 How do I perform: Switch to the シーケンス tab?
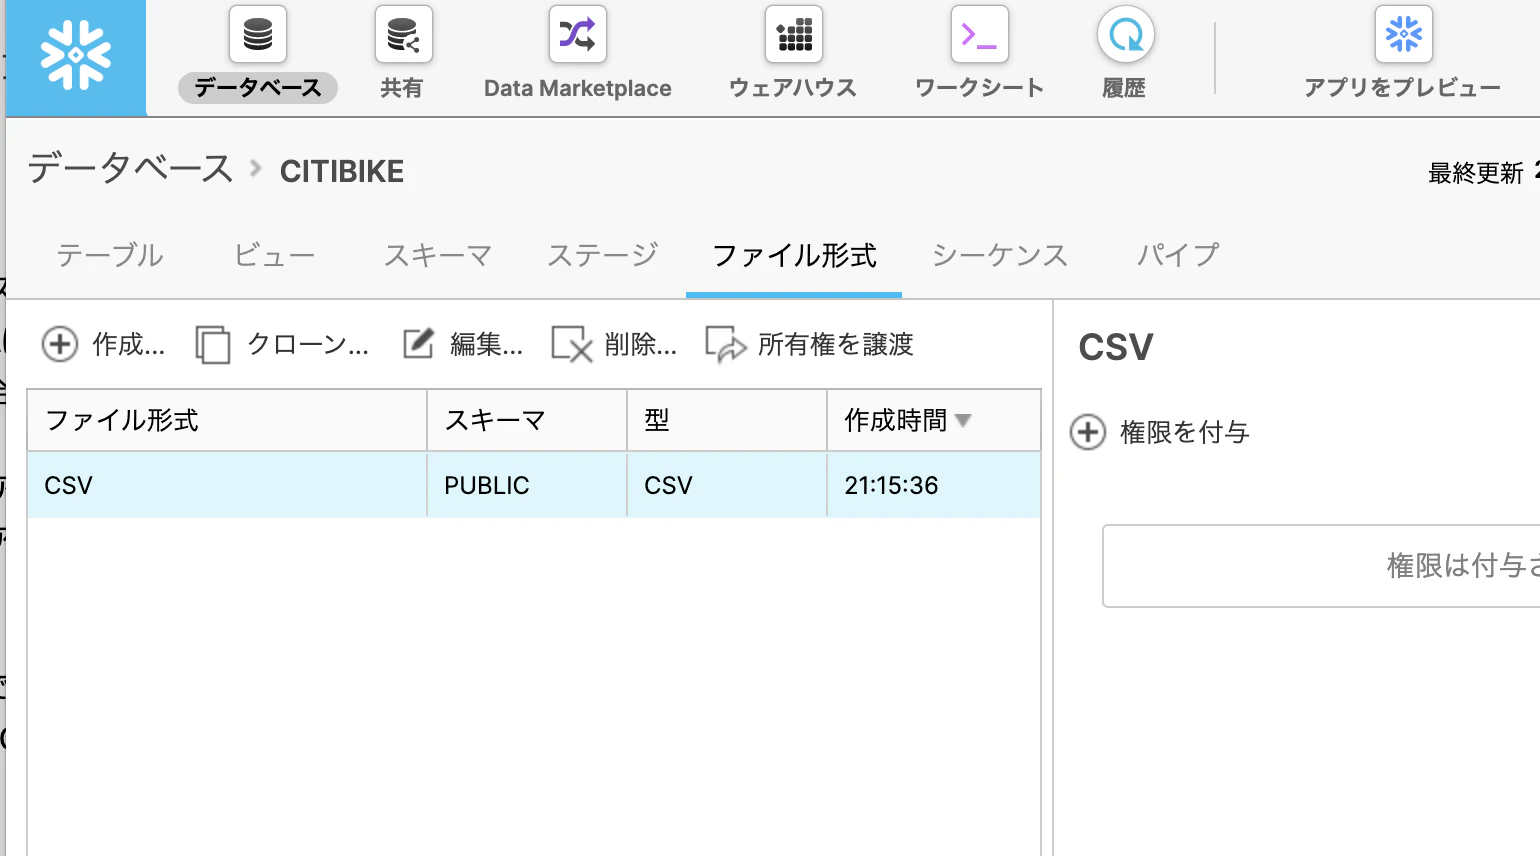point(1000,255)
